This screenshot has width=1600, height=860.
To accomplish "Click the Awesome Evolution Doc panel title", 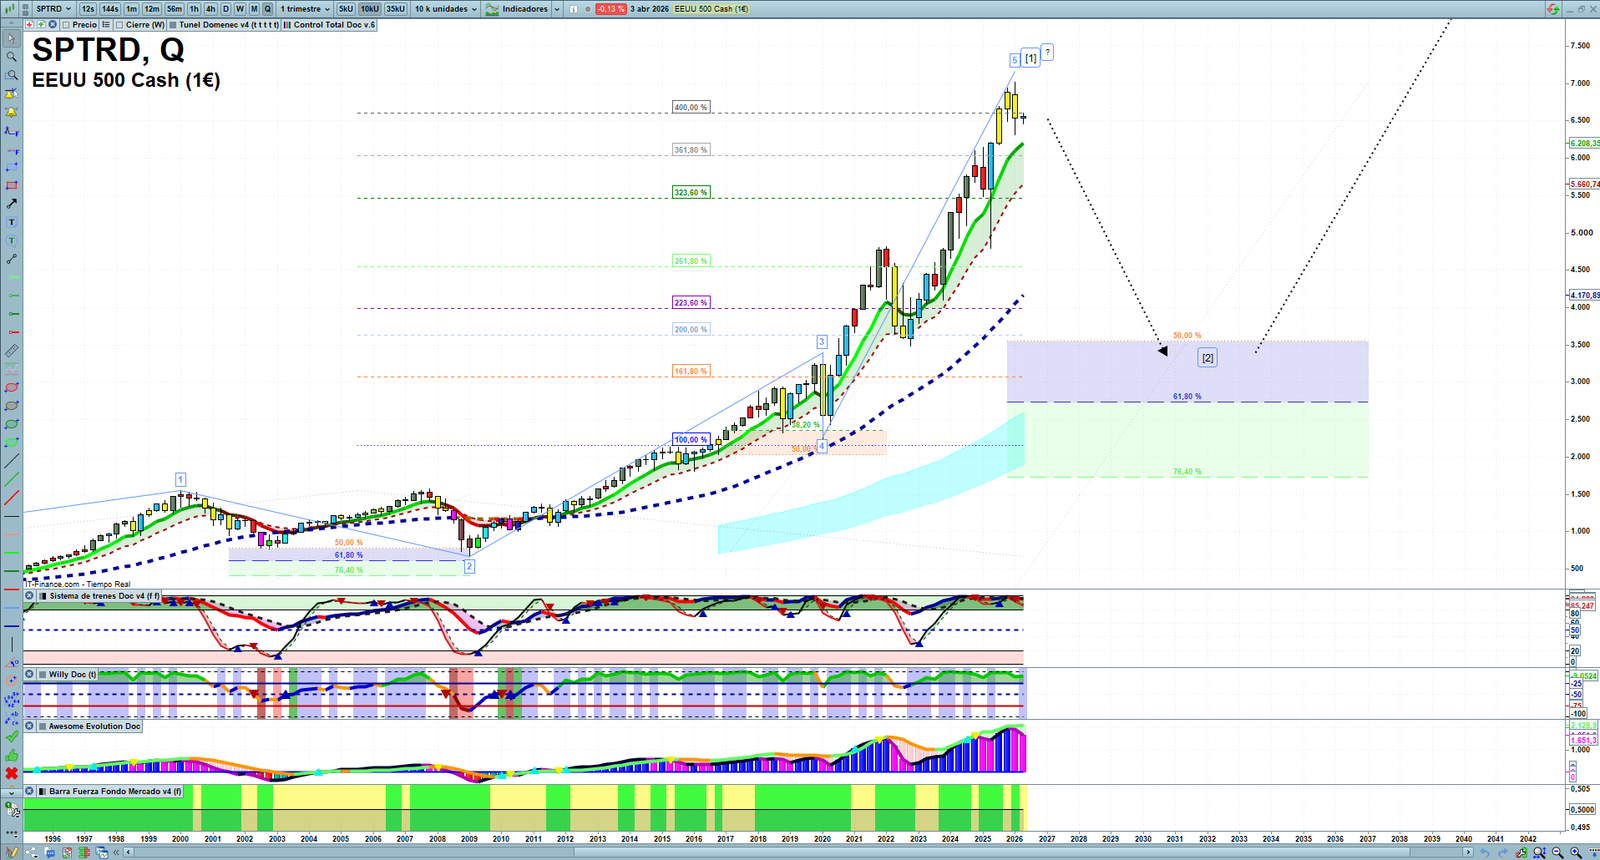I will tap(95, 726).
